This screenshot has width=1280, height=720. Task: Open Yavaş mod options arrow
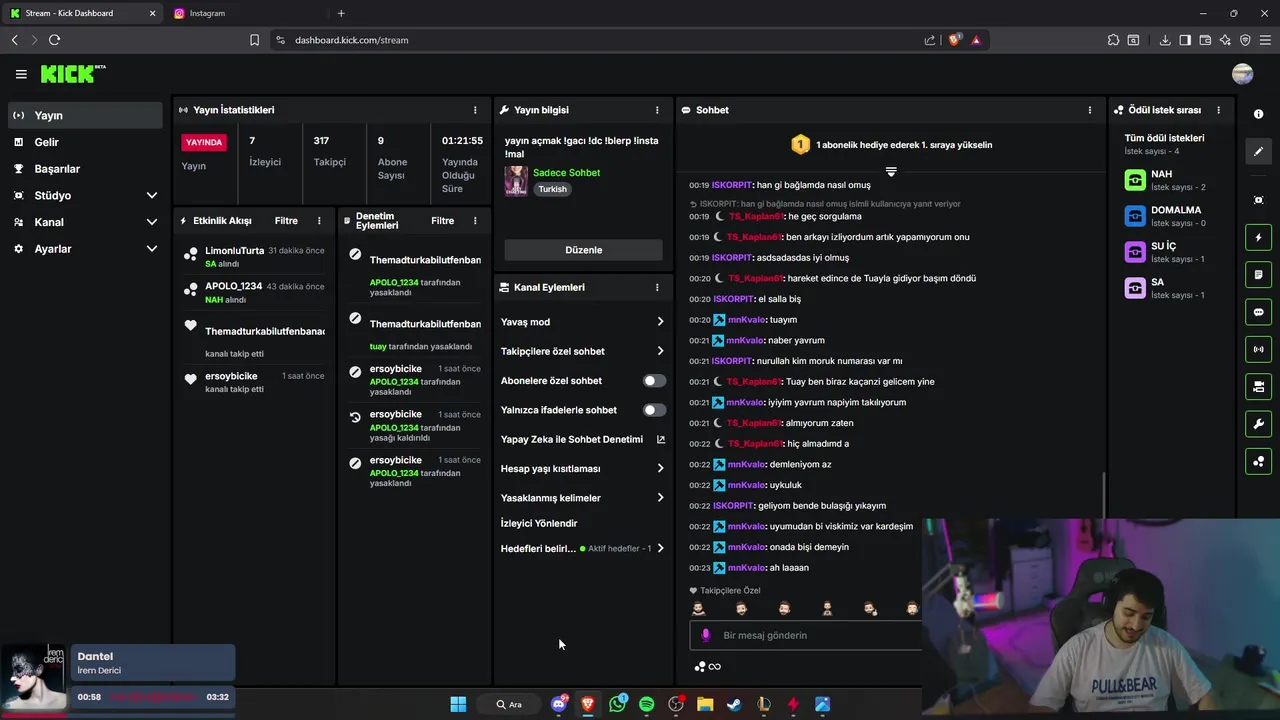(660, 322)
